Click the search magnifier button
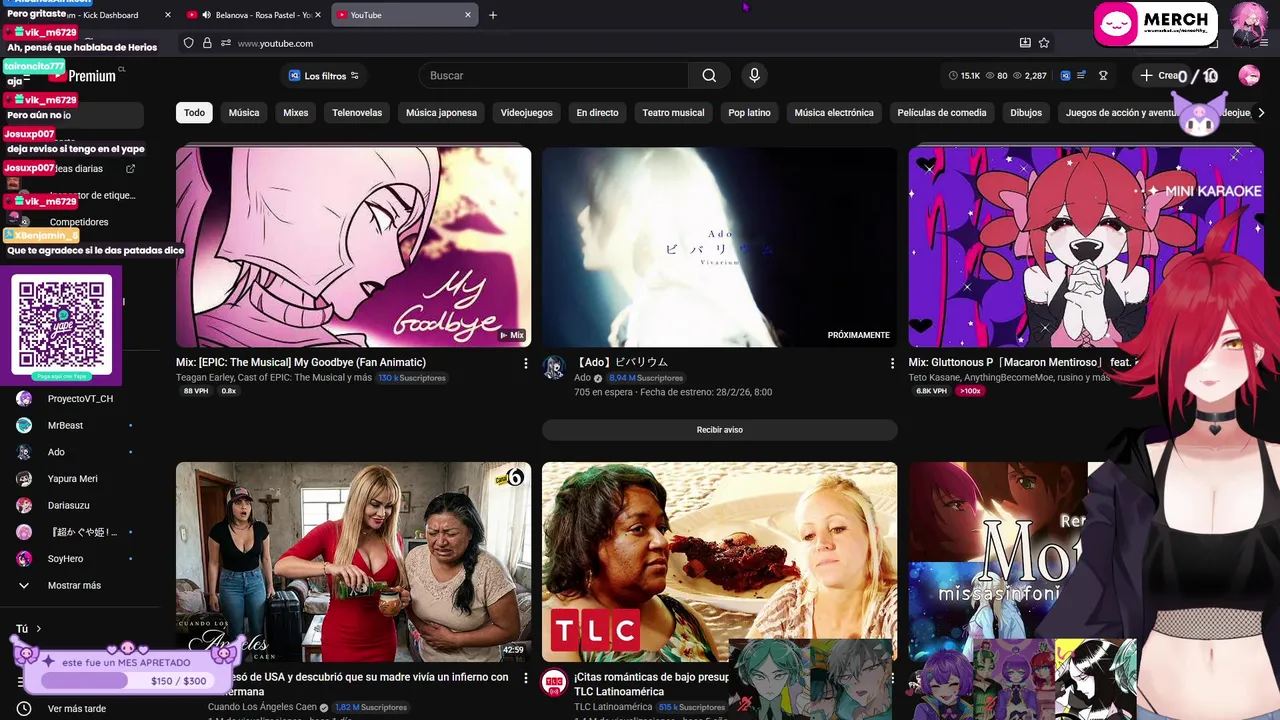Viewport: 1280px width, 720px height. click(709, 76)
